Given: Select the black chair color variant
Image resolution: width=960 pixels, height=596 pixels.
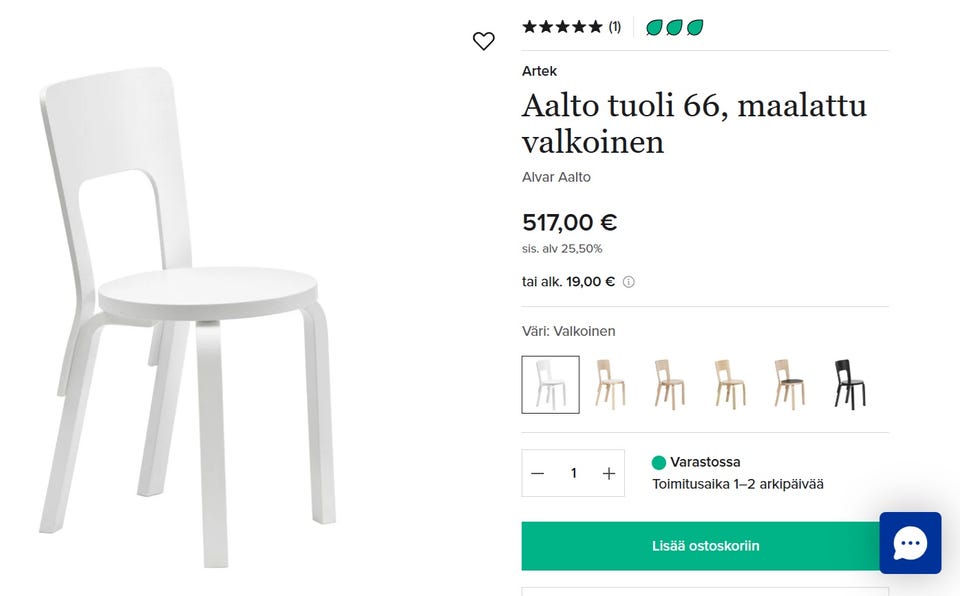Looking at the screenshot, I should [x=849, y=384].
